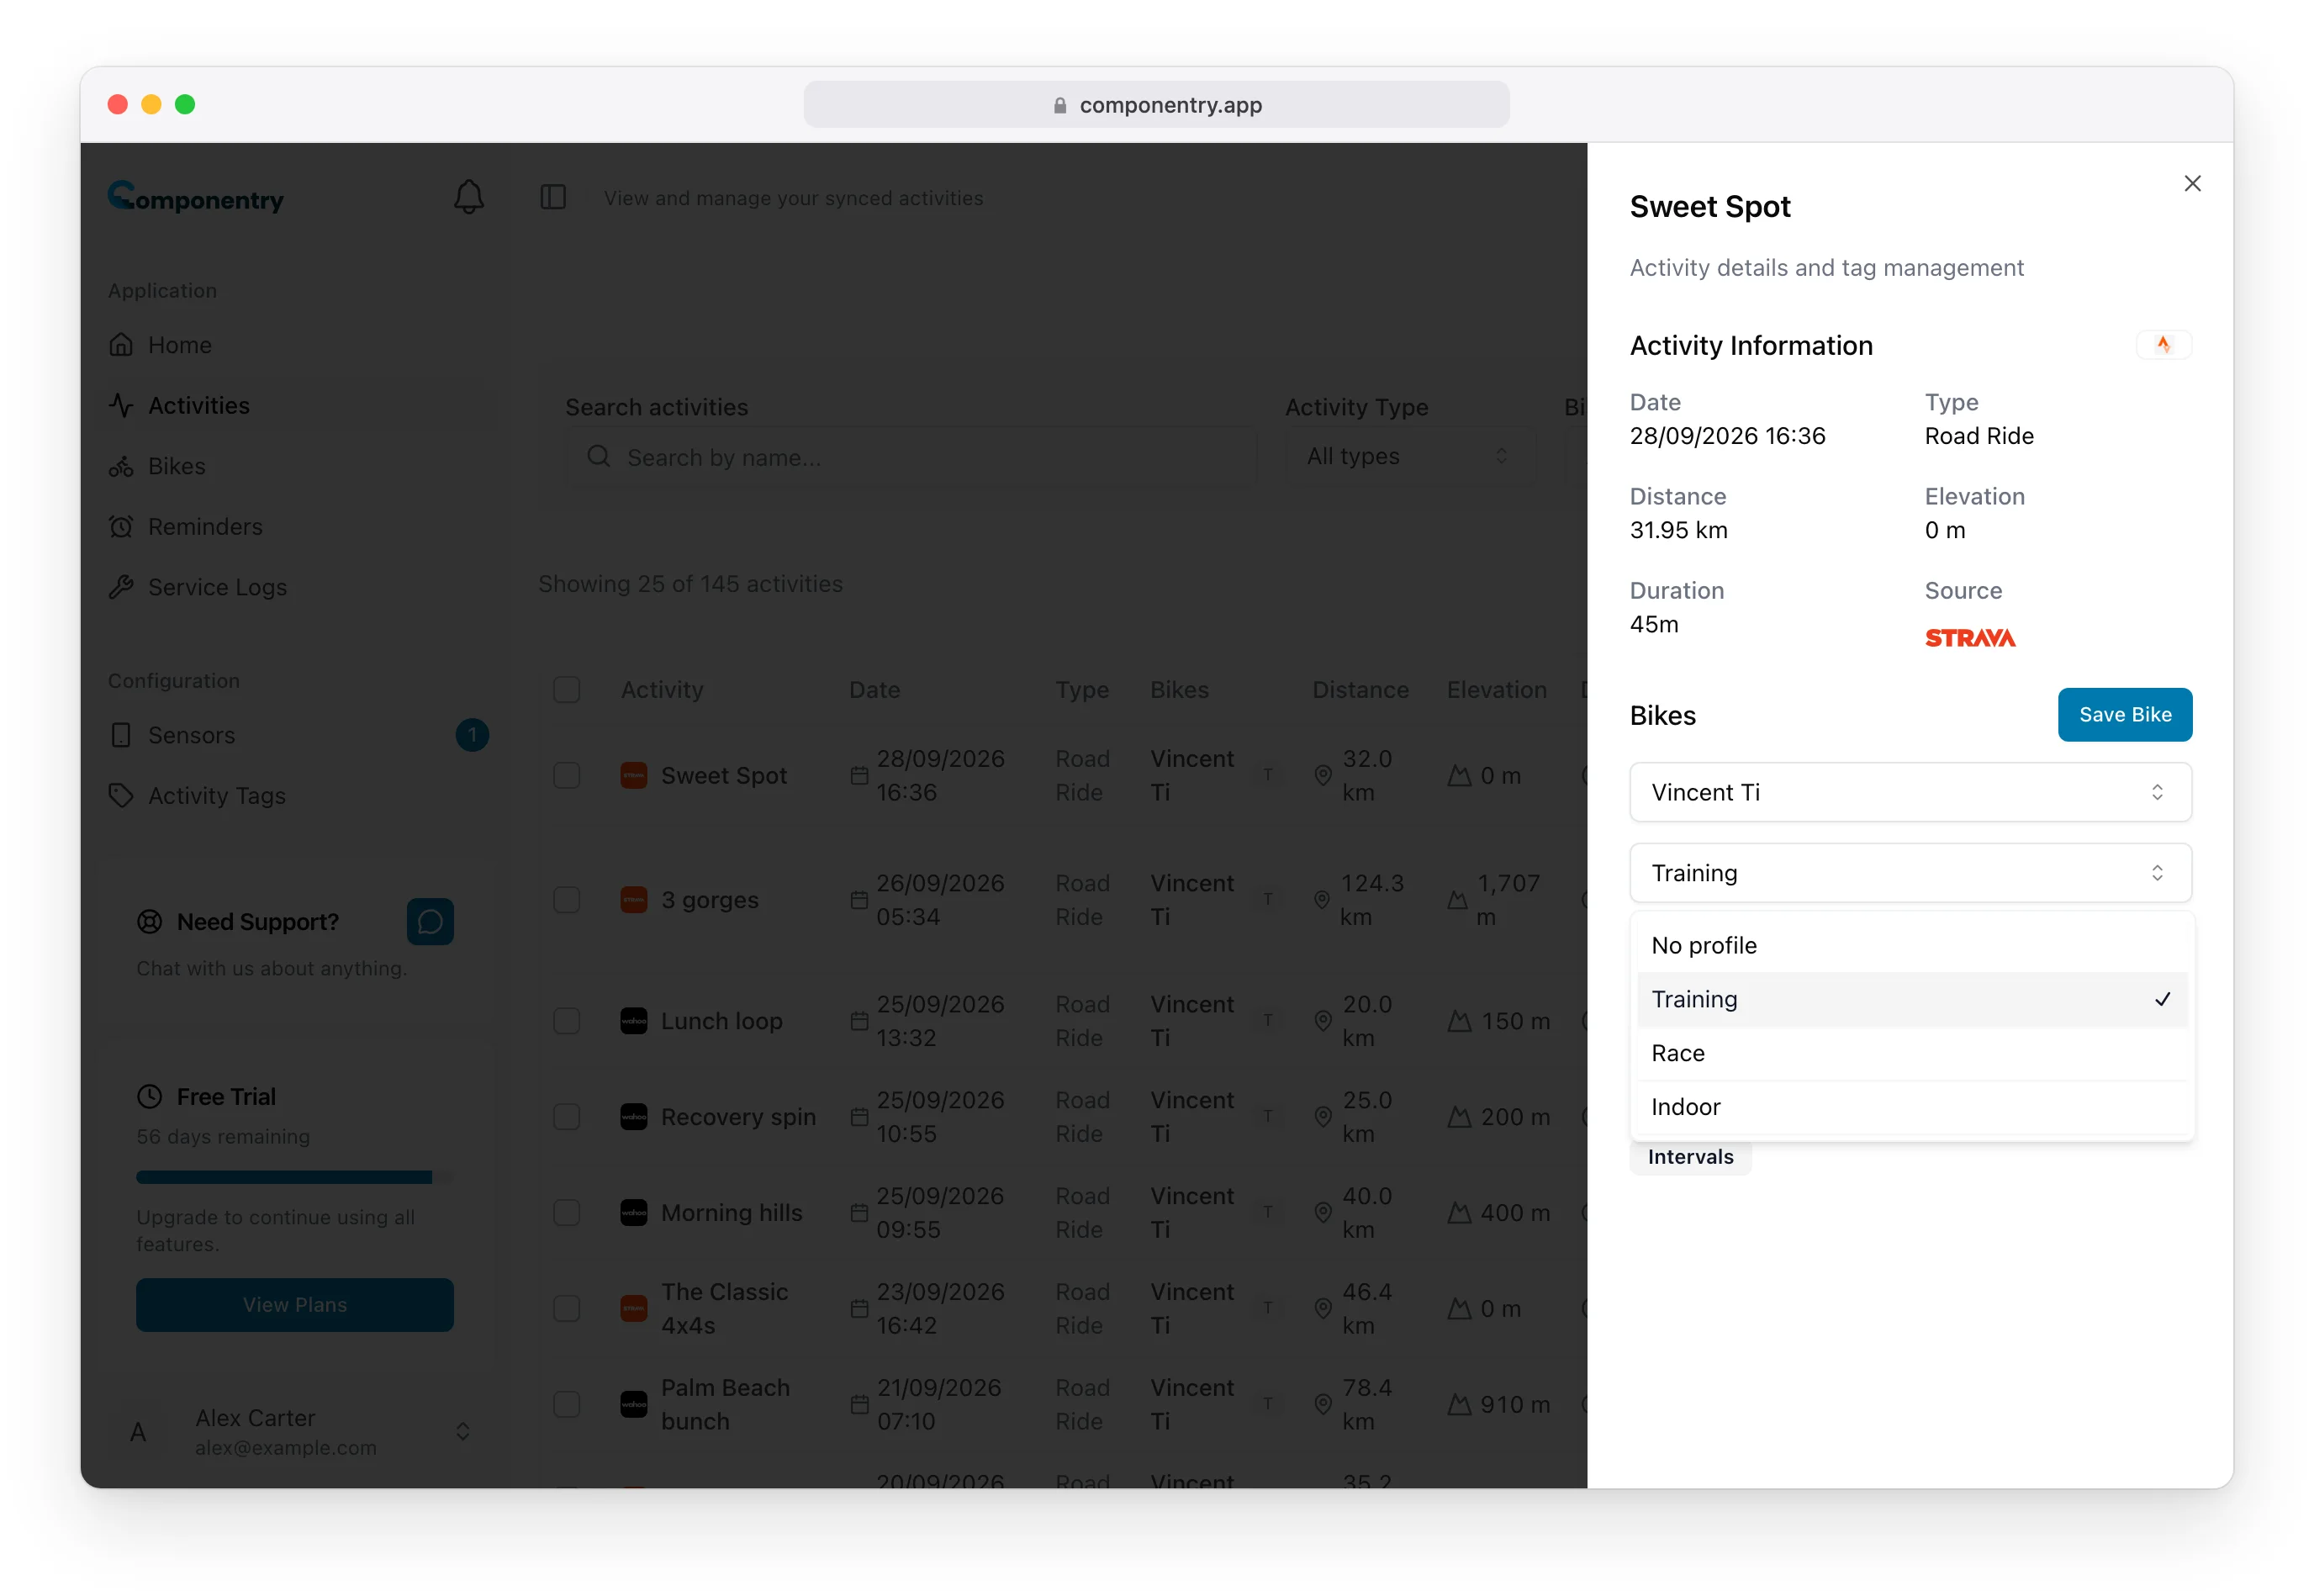Choose the checked Training option

(x=1911, y=999)
